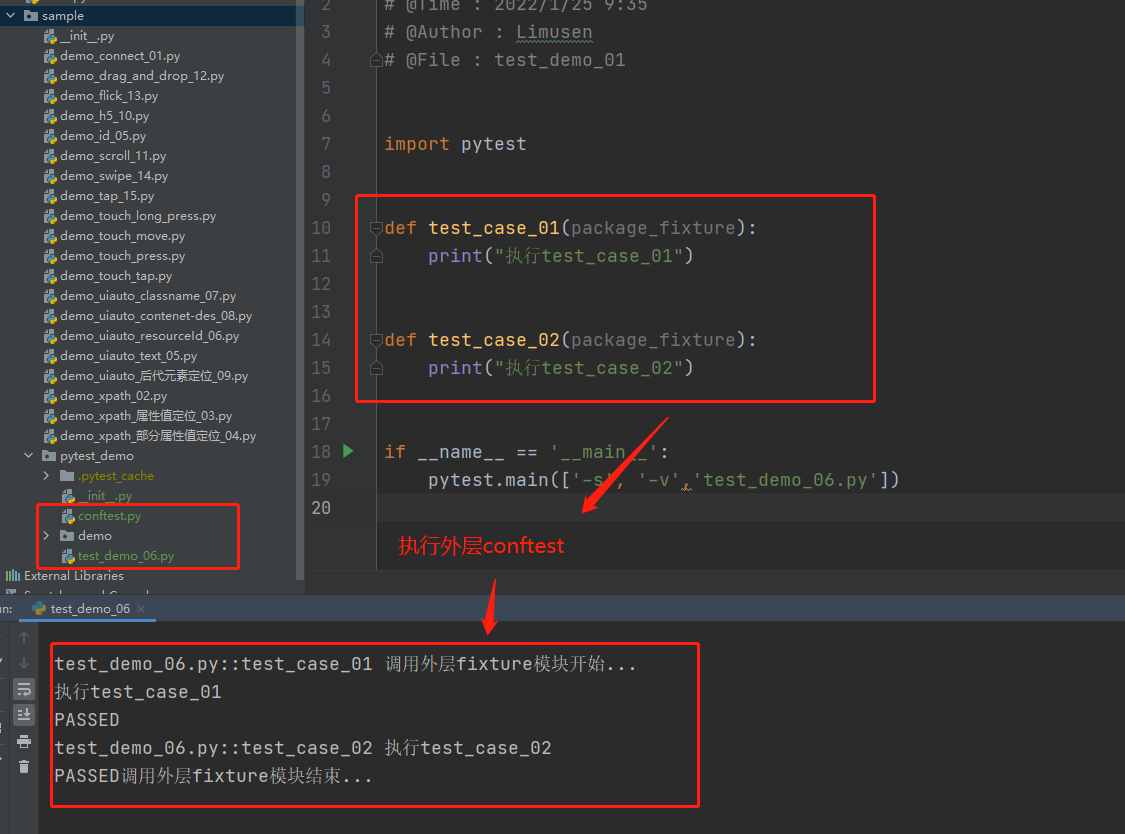Fold the header comment block on line 4

click(376, 60)
